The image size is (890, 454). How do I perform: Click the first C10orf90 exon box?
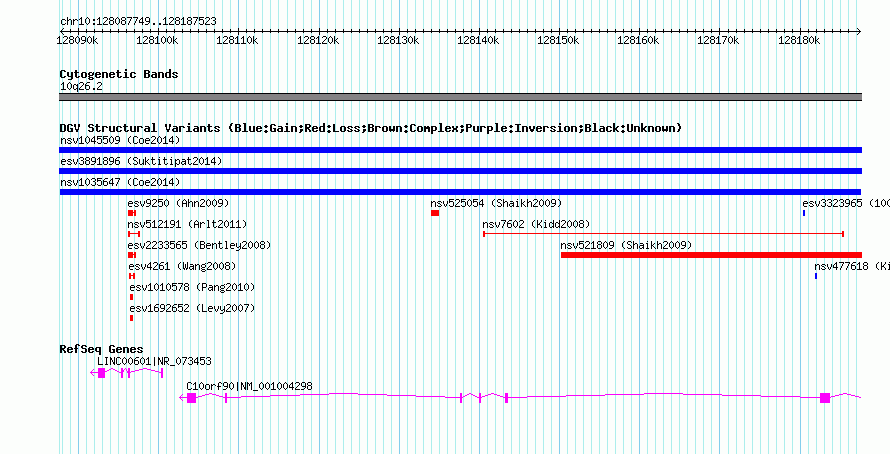tap(191, 398)
